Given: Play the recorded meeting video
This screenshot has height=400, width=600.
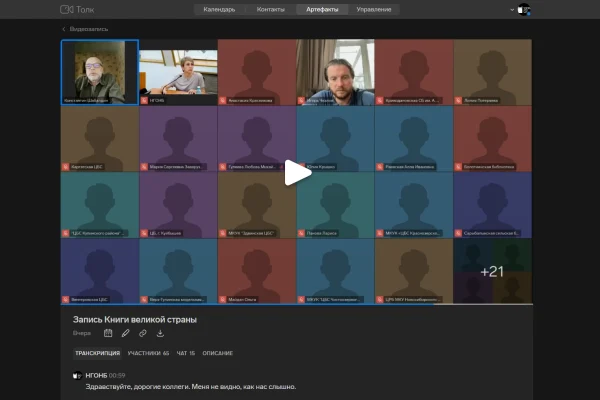Looking at the screenshot, I should 297,172.
